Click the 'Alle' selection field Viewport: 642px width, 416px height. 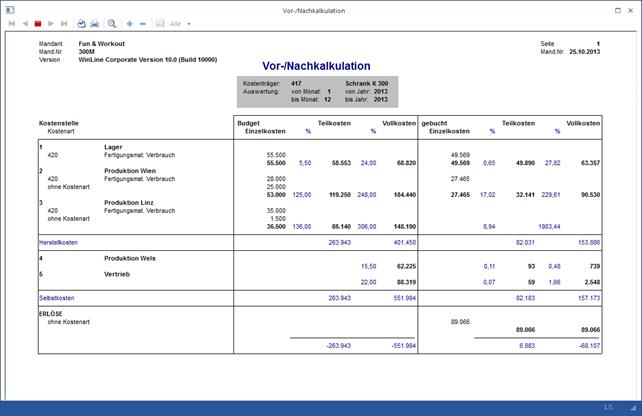coord(175,23)
